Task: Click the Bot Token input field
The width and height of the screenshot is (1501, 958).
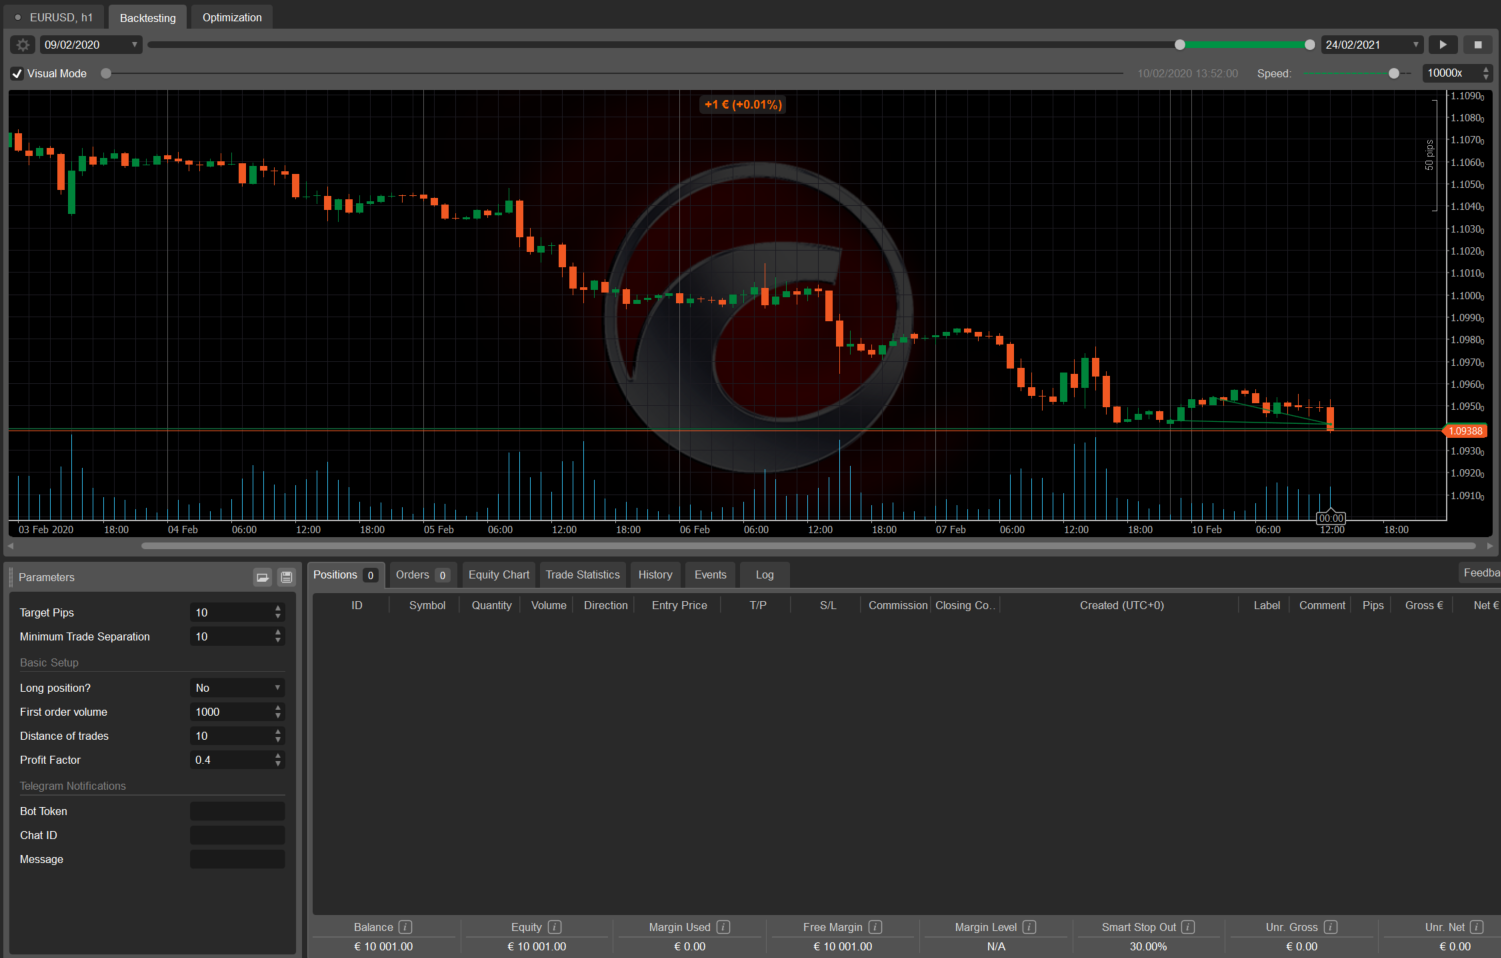Action: (237, 811)
